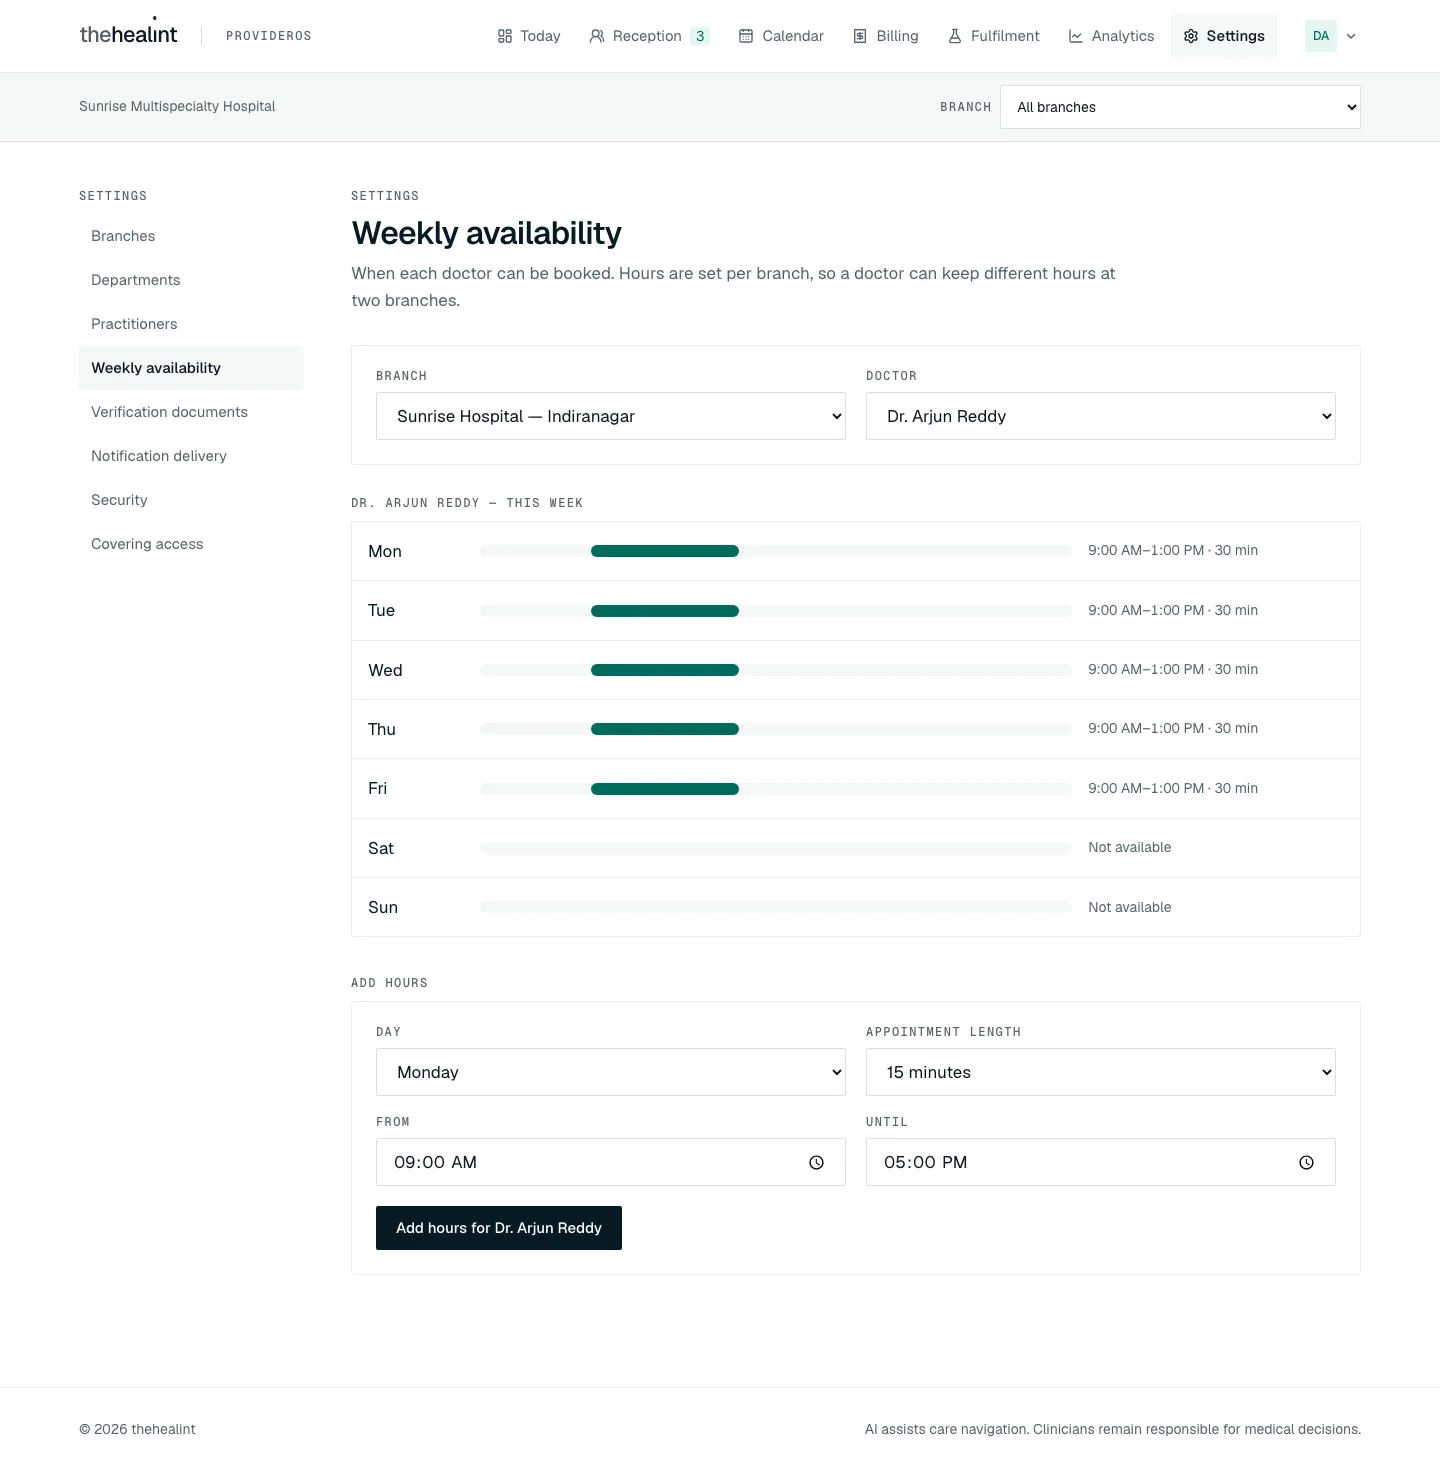The height and width of the screenshot is (1472, 1440).
Task: Open the Sunrise Hospital — Indiranagar branch dropdown
Action: tap(611, 416)
